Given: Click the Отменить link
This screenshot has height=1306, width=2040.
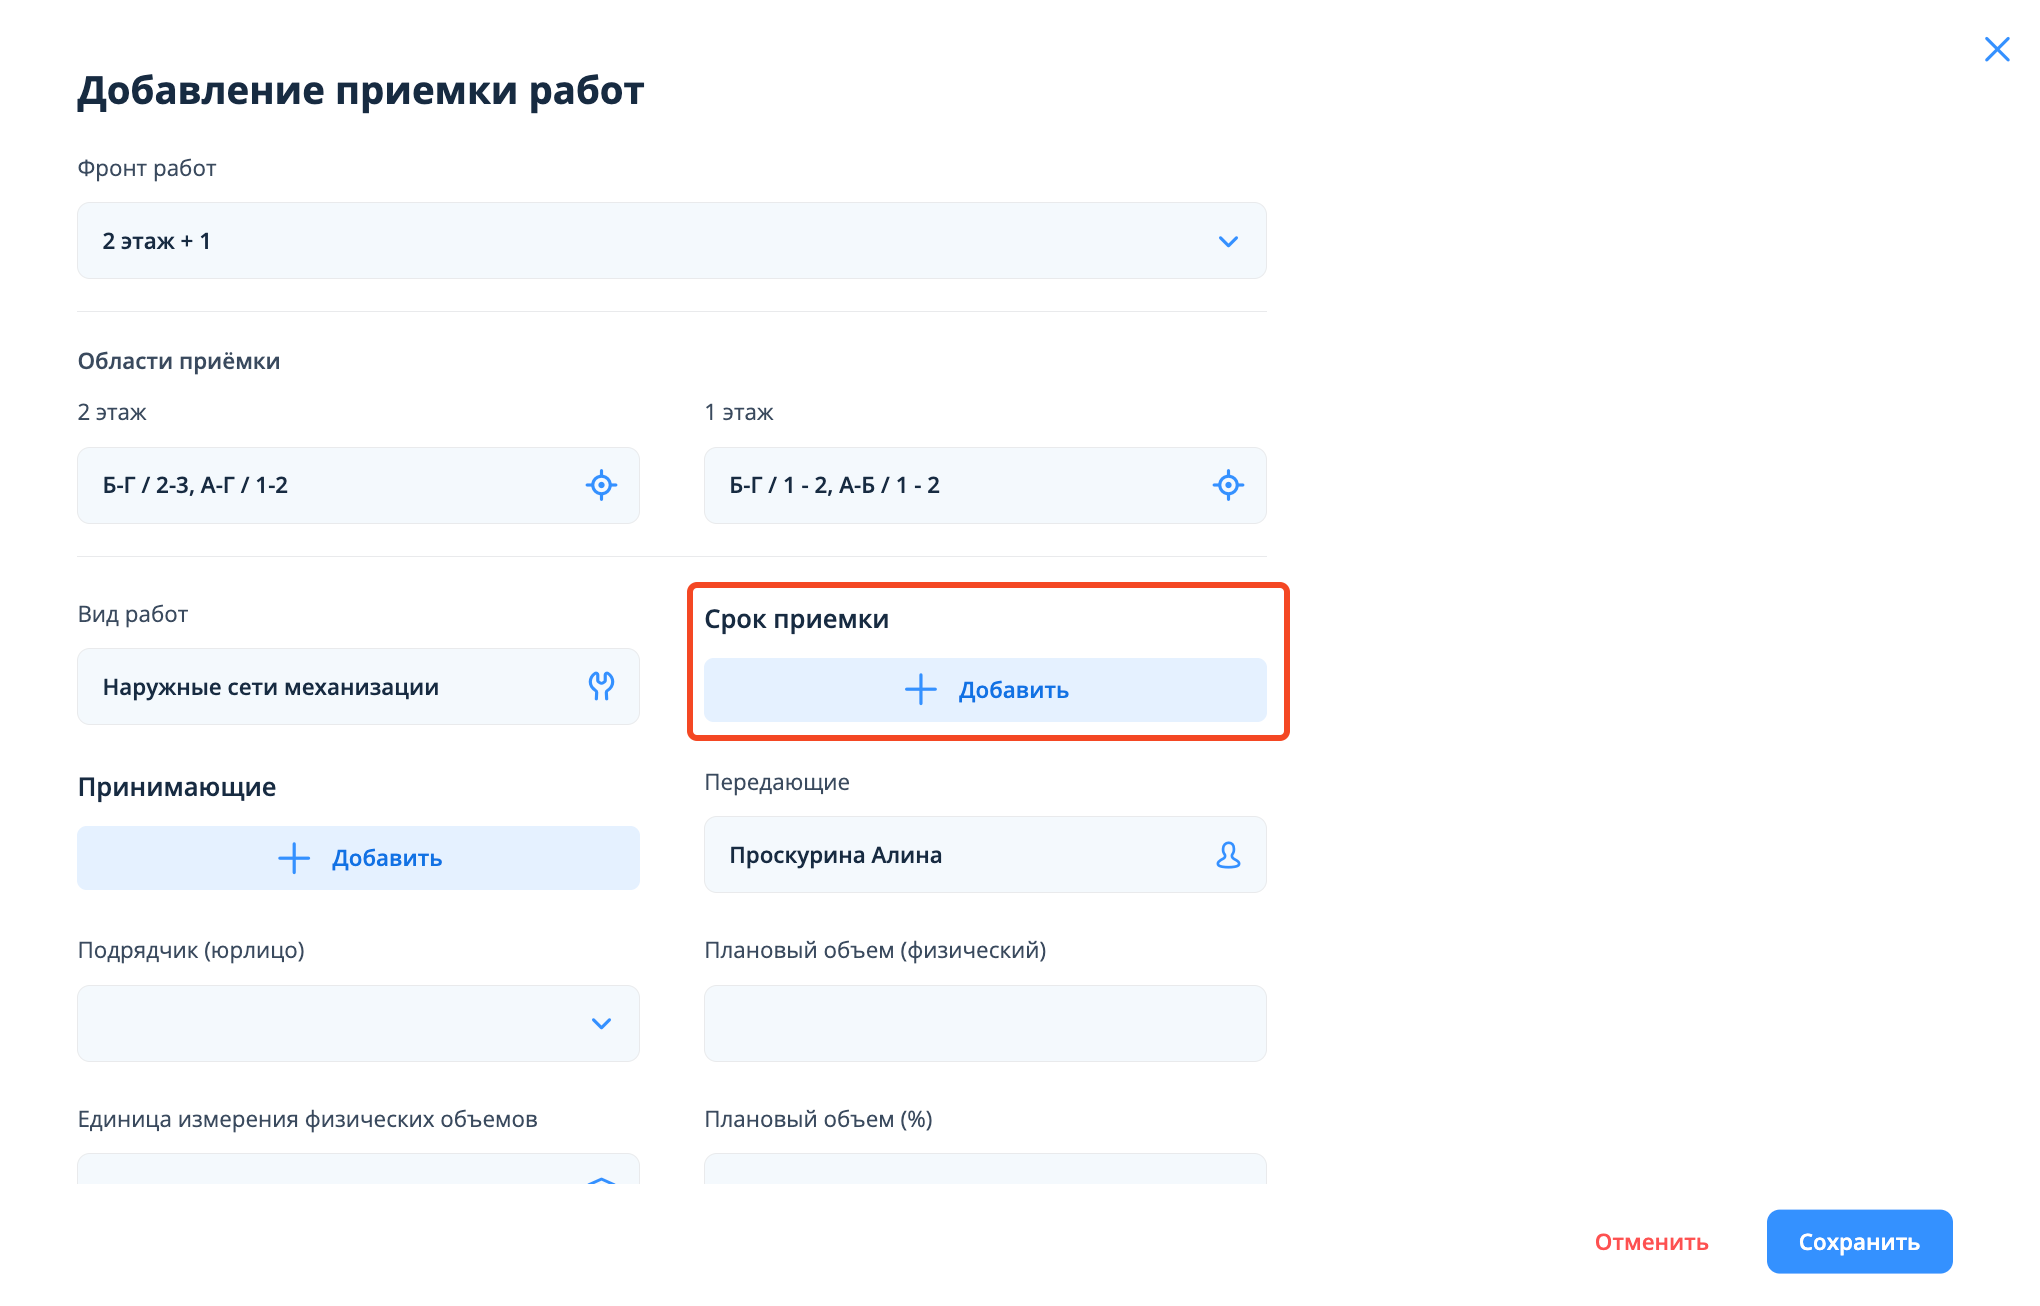Looking at the screenshot, I should point(1651,1242).
